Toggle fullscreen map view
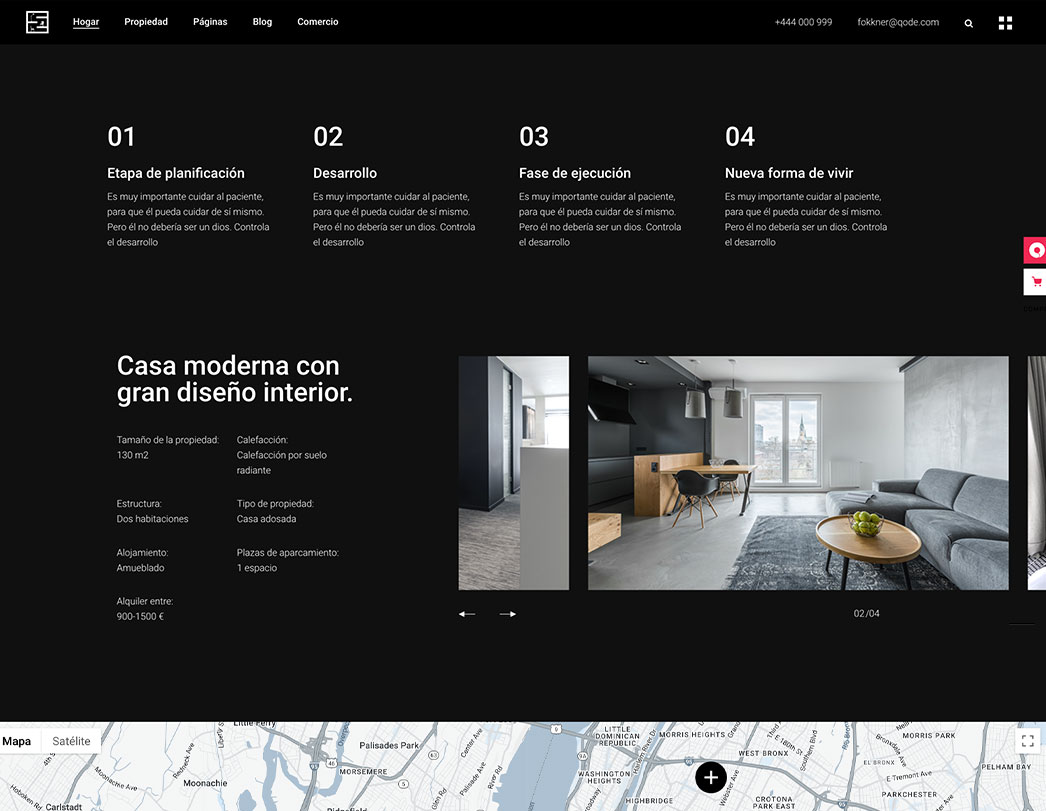This screenshot has width=1046, height=811. 1028,740
